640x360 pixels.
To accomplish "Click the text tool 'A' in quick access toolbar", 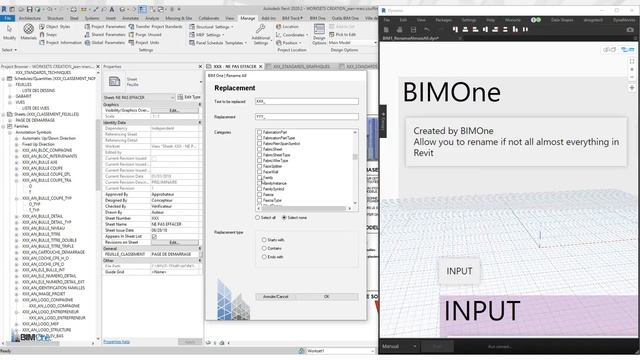I will pyautogui.click(x=112, y=9).
